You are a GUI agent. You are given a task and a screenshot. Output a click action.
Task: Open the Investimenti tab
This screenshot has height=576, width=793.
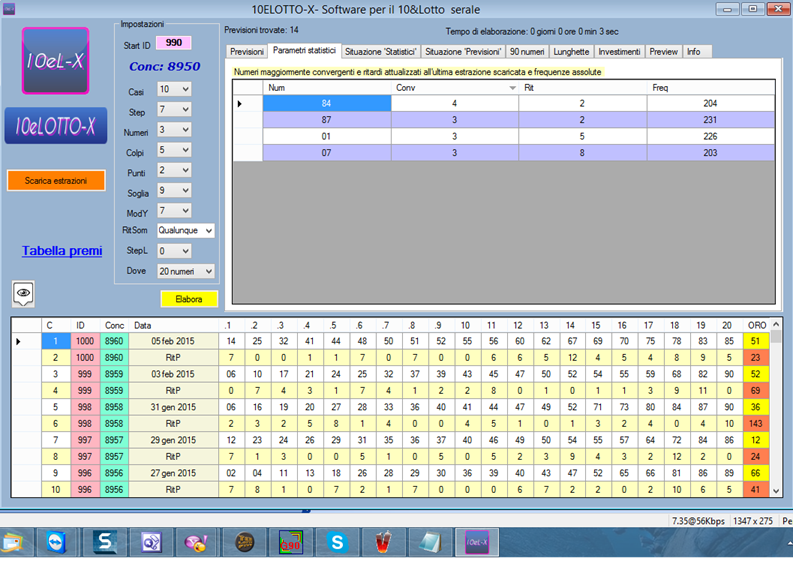619,52
